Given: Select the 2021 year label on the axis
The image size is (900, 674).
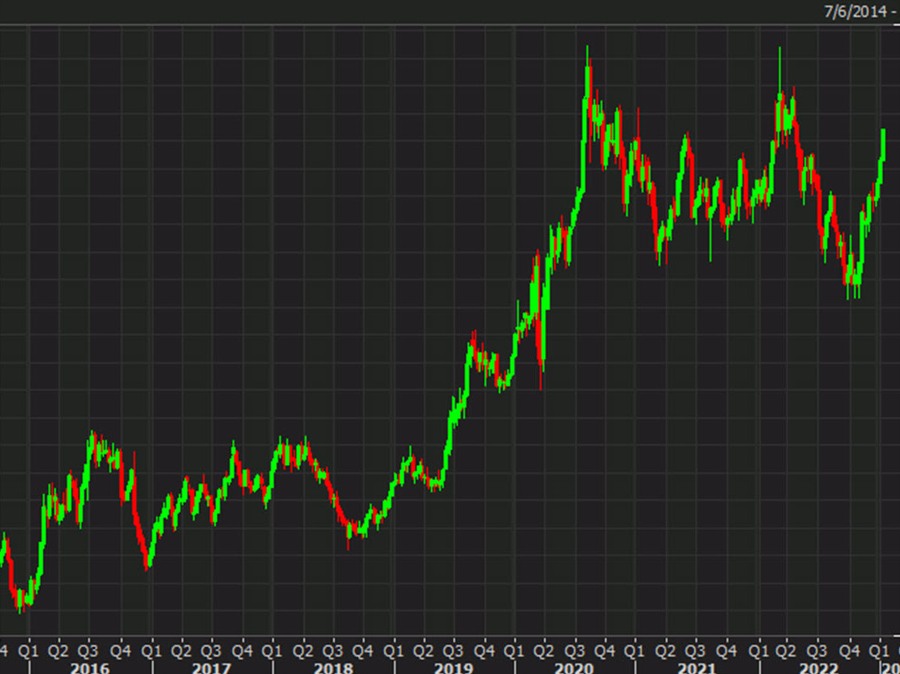Looking at the screenshot, I should click(x=700, y=665).
